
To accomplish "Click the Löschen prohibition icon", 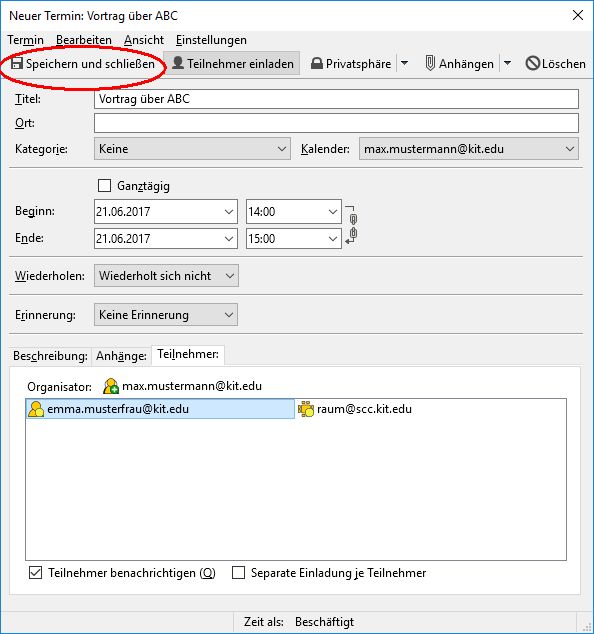I will tap(533, 63).
